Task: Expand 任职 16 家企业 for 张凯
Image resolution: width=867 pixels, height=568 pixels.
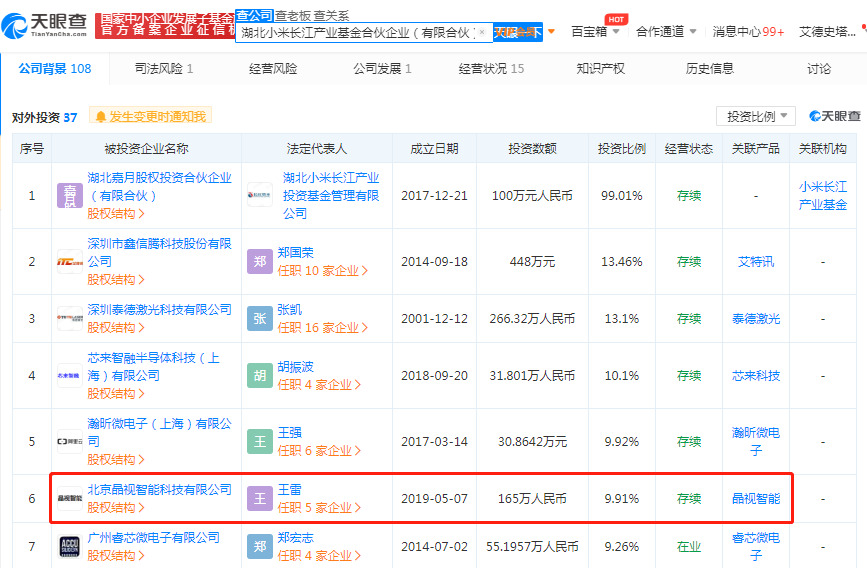Action: [322, 327]
